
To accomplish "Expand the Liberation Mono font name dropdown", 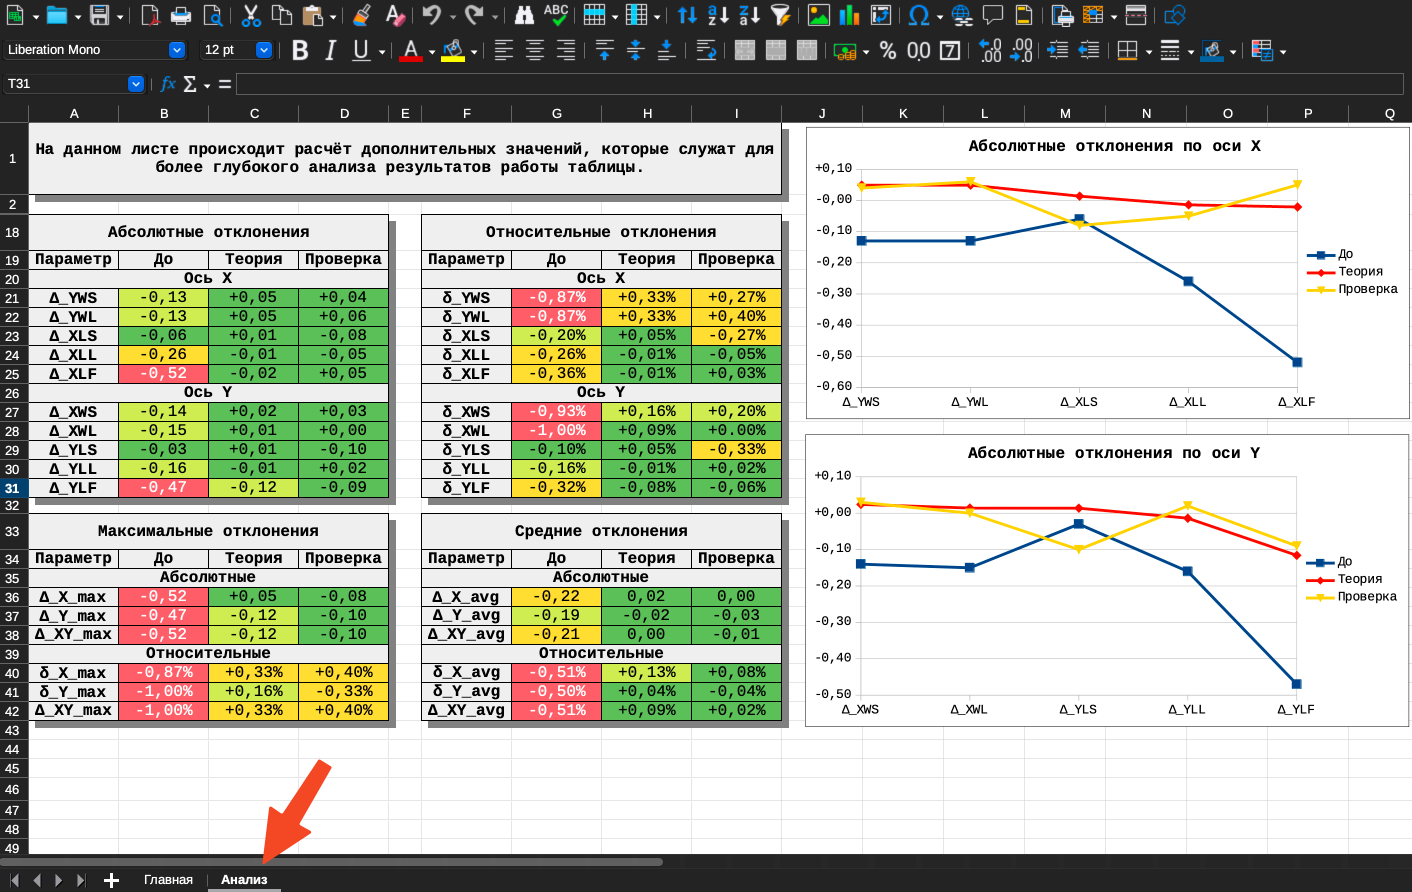I will pos(177,50).
